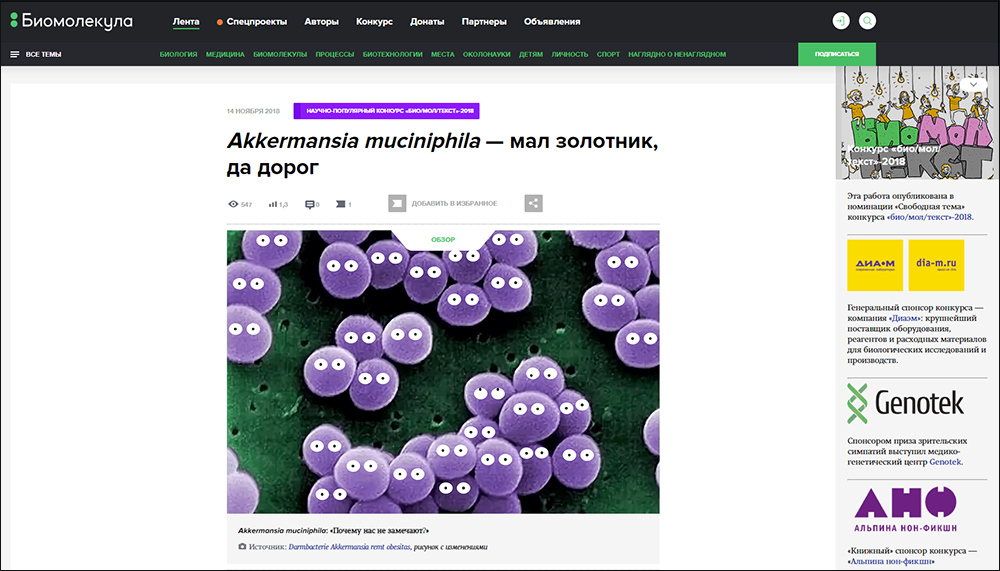Open the Альпина нон-фикшн link
This screenshot has width=1000, height=571.
coord(891,561)
